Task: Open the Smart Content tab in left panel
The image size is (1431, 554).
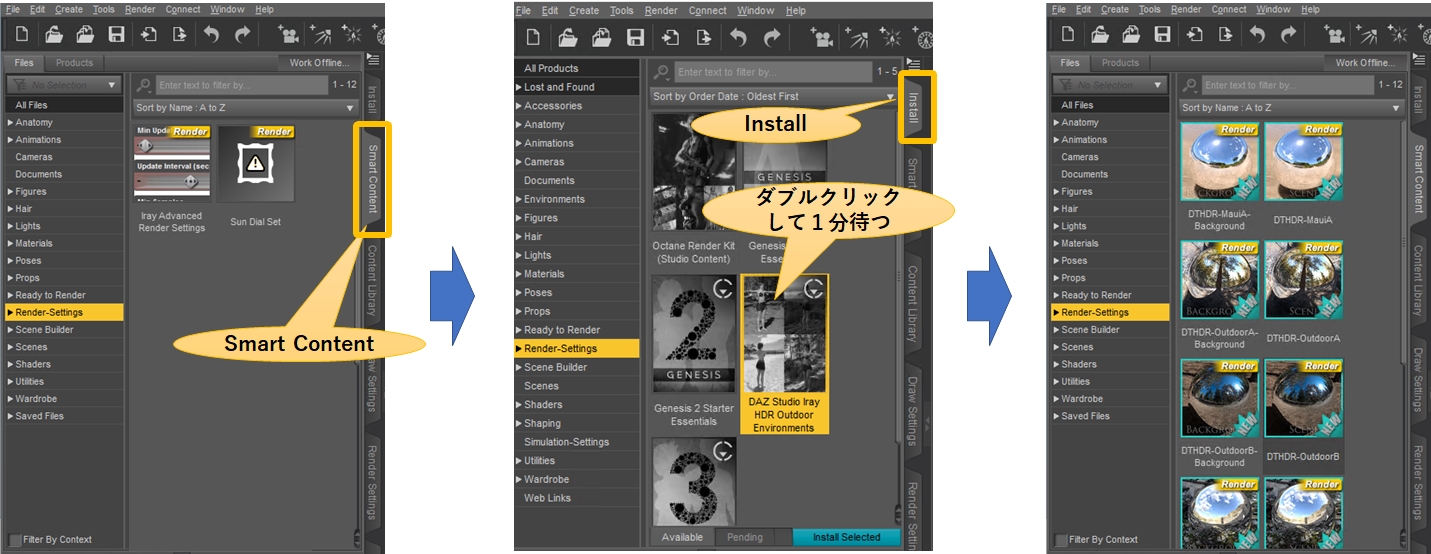Action: tap(372, 180)
